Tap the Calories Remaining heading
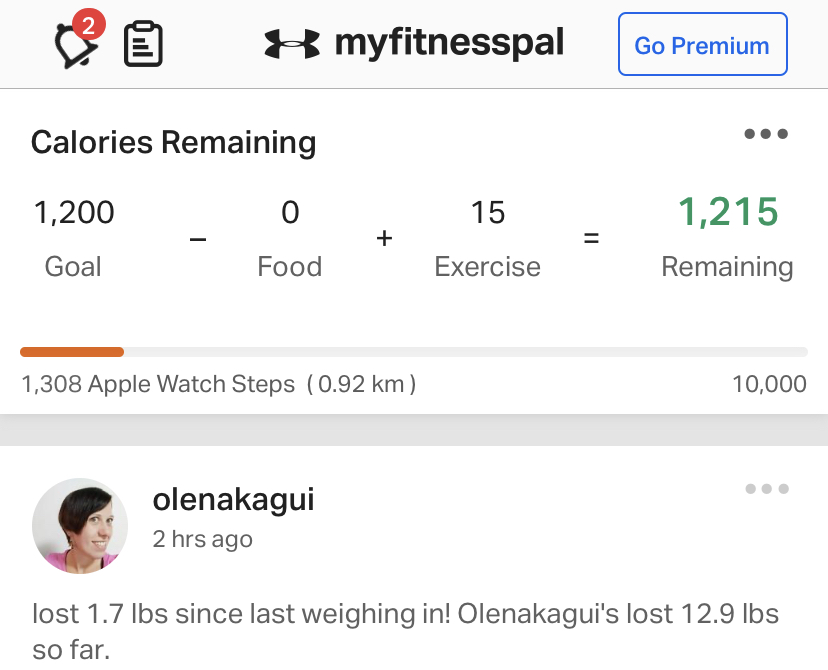Screen dimensions: 828x670 tap(173, 143)
